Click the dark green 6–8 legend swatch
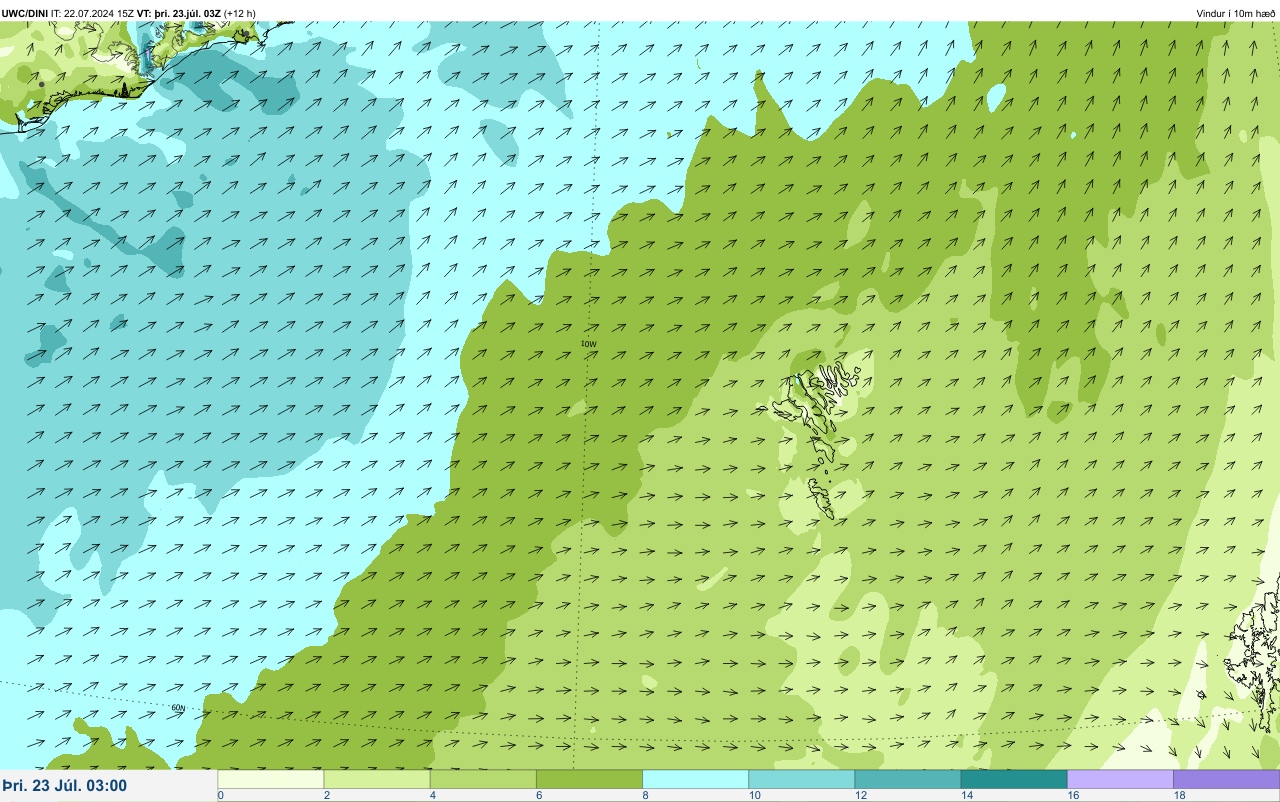Screen dimensions: 1280x802 click(589, 779)
